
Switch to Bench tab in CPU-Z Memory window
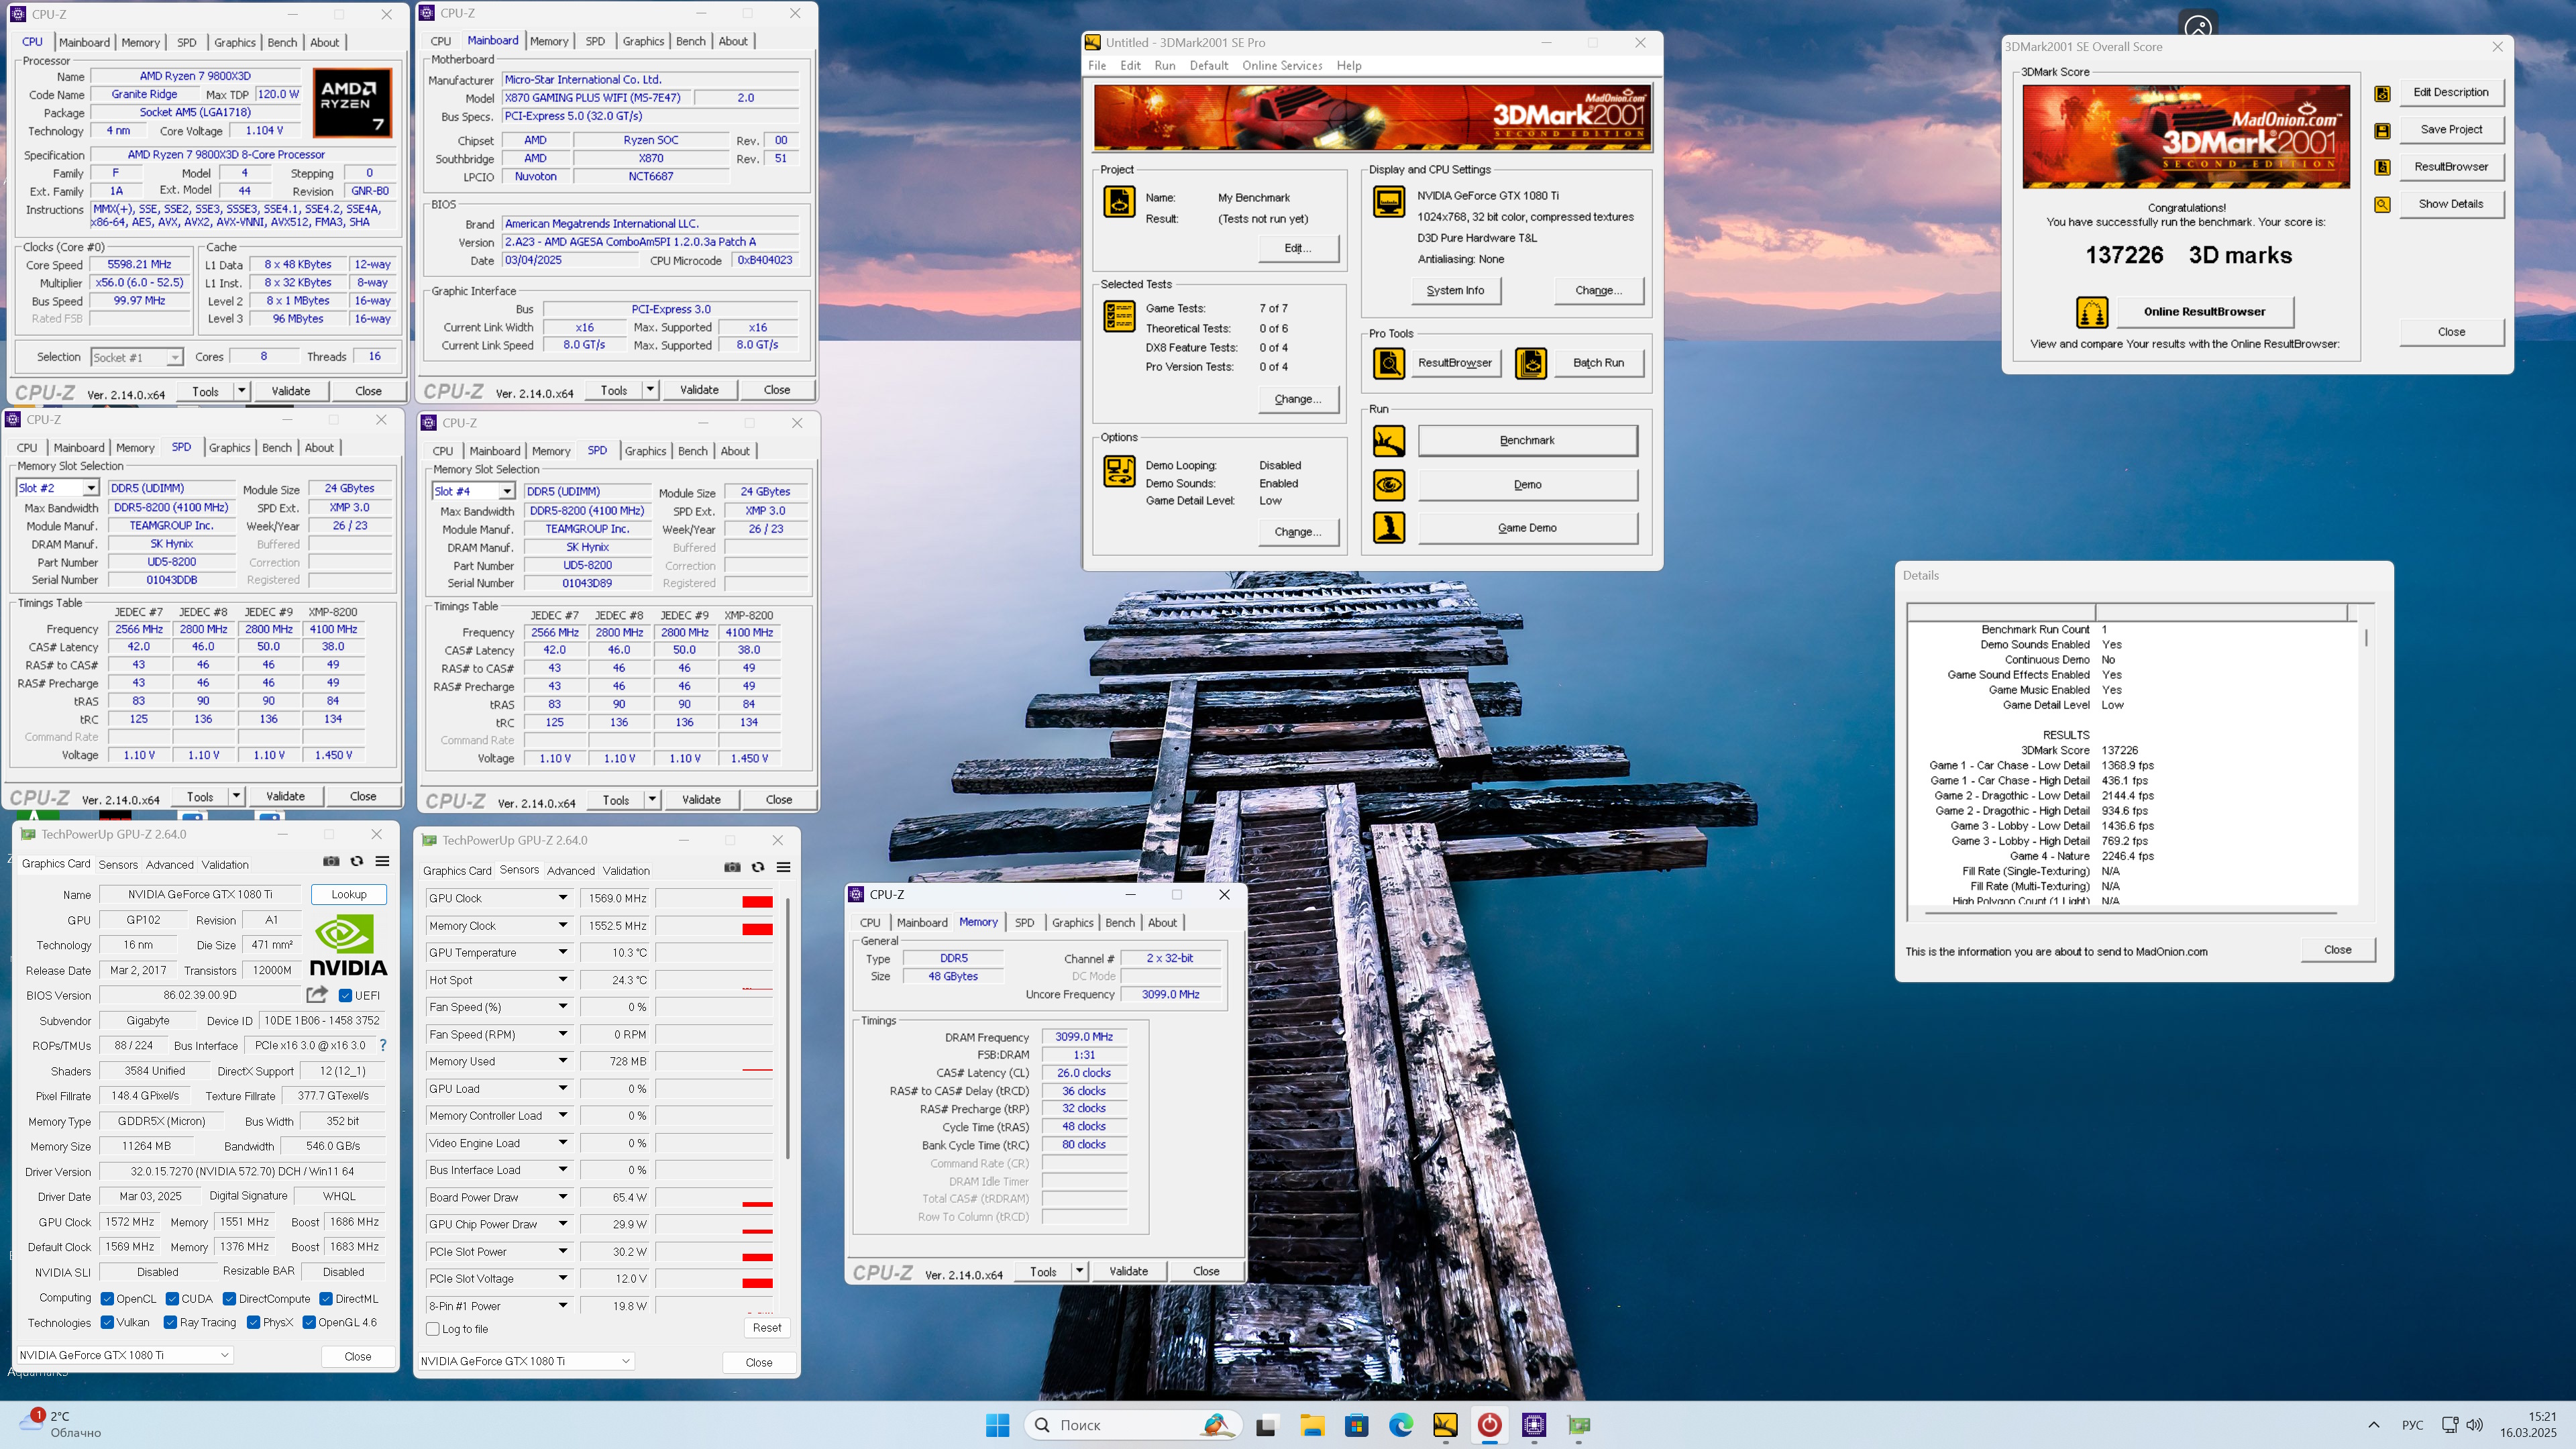1119,922
